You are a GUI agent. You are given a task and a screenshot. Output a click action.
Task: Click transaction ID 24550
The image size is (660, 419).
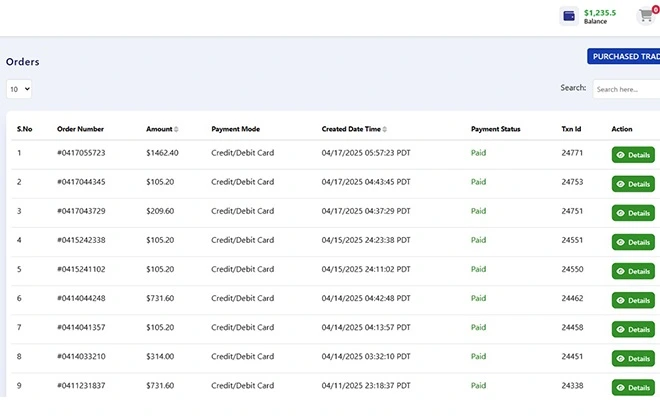click(572, 269)
